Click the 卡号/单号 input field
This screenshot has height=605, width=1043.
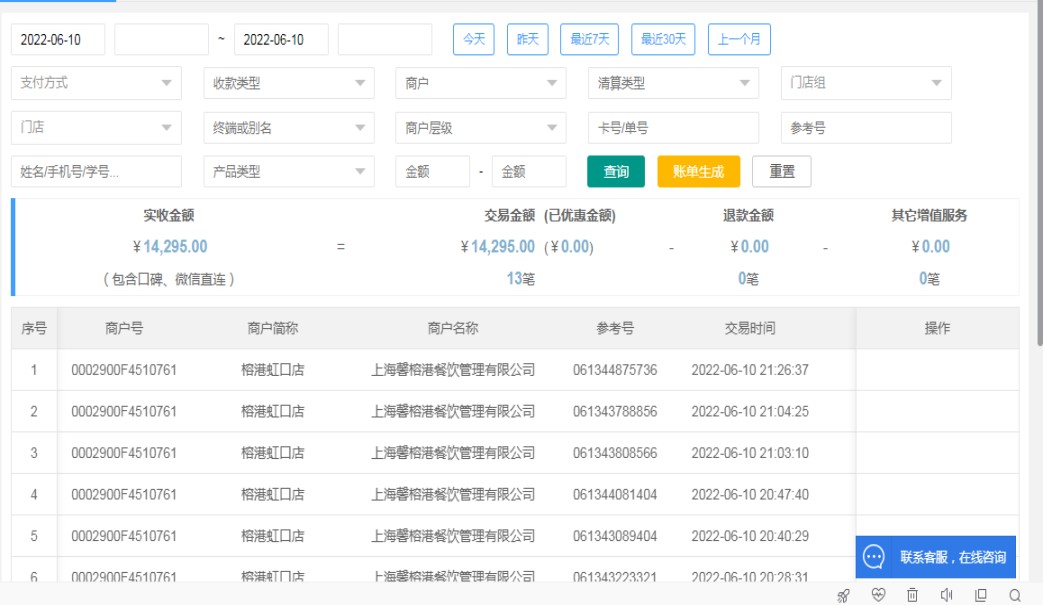[x=673, y=128]
